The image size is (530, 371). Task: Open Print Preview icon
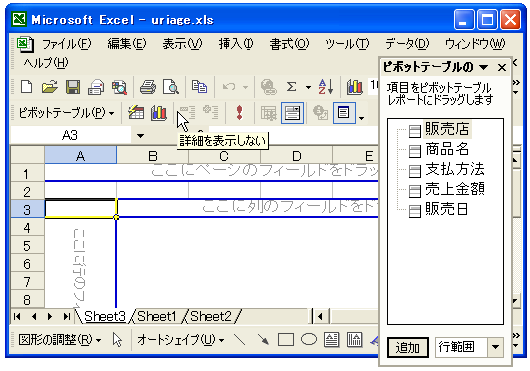(171, 87)
